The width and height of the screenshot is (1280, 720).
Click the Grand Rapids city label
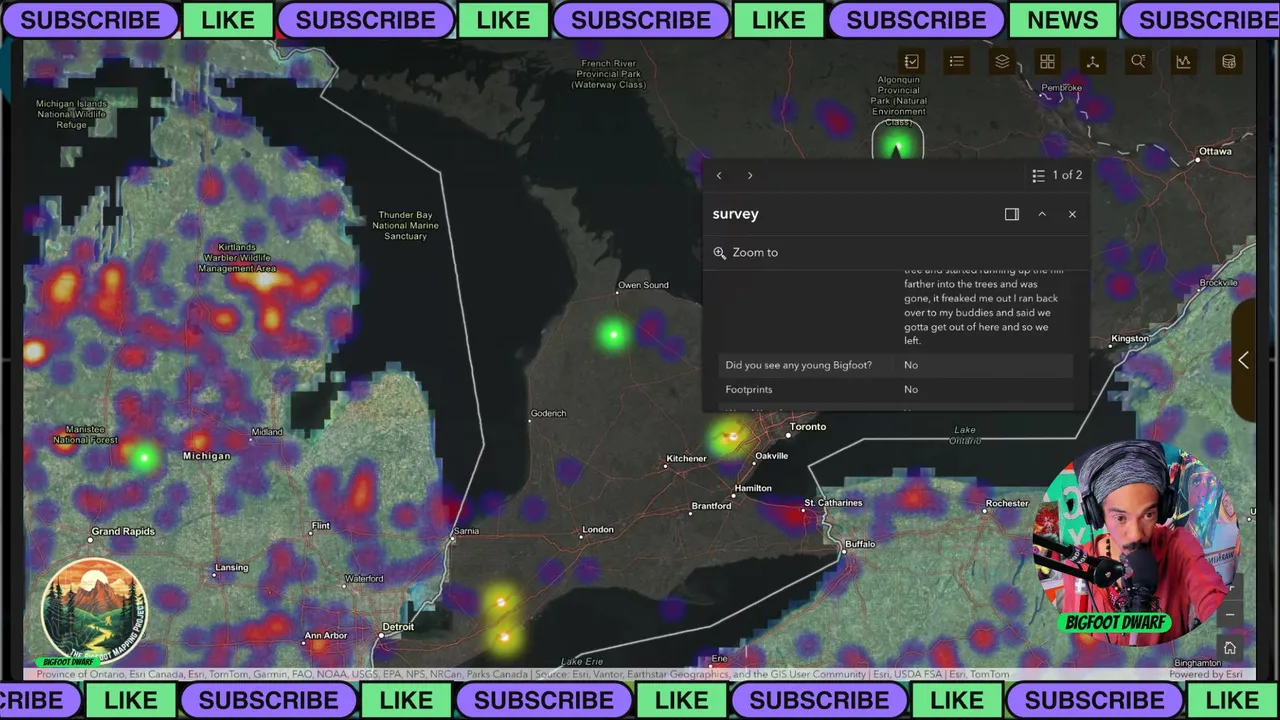(x=123, y=531)
